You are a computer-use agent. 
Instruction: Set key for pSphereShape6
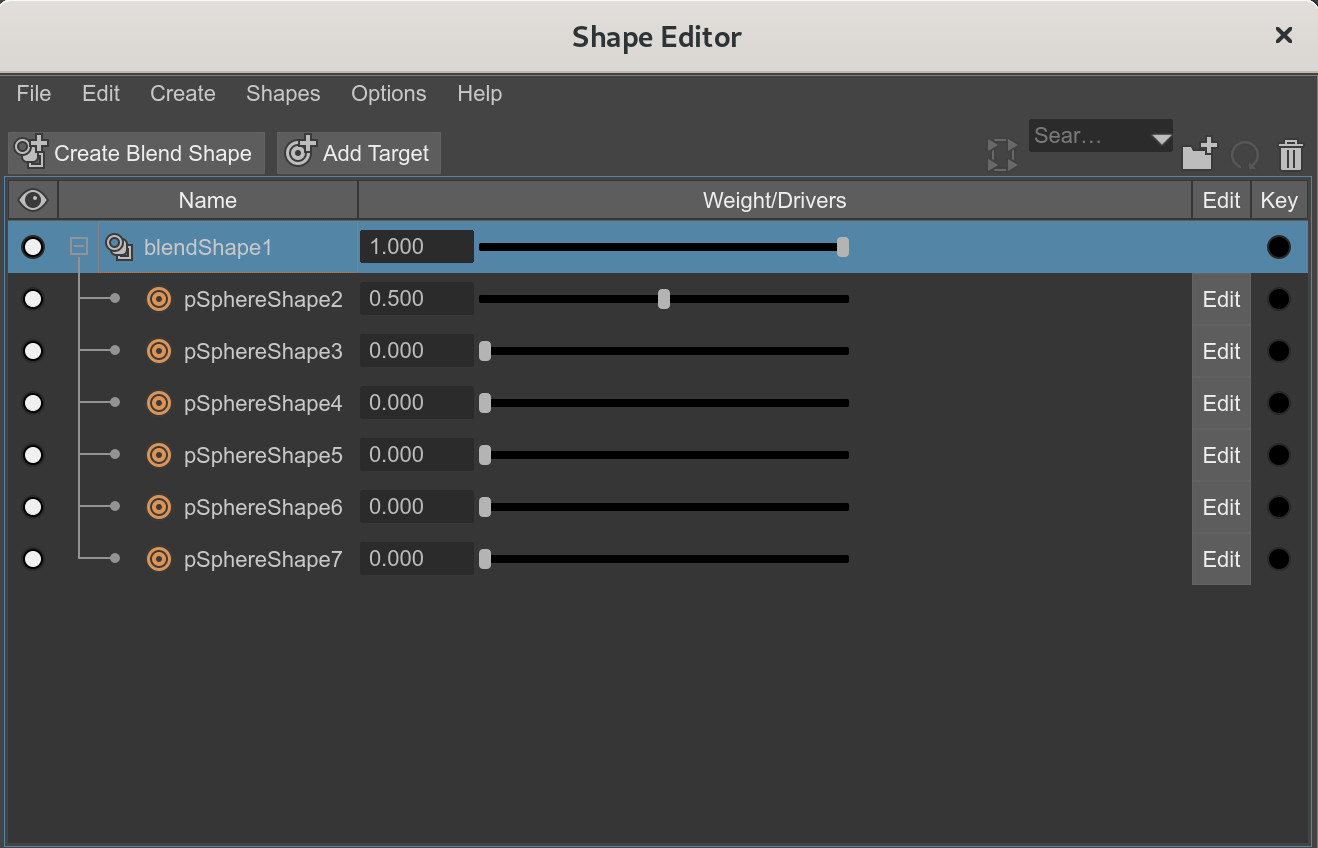pyautogui.click(x=1279, y=507)
